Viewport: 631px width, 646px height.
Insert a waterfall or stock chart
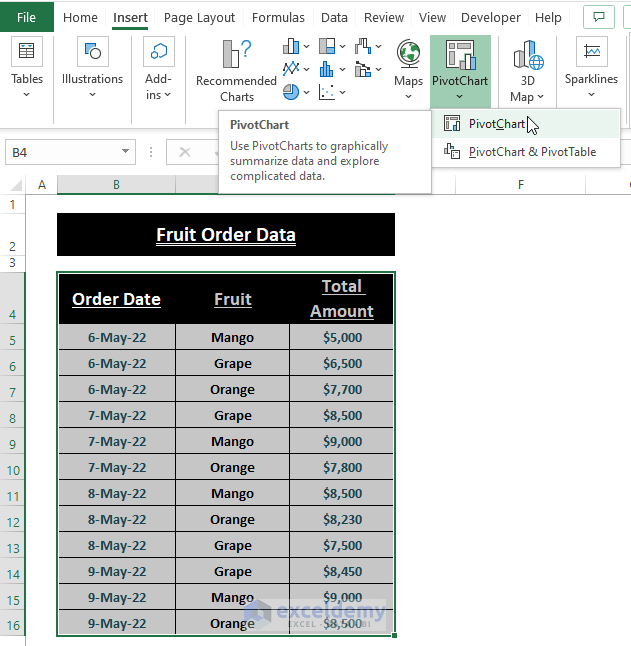(363, 46)
